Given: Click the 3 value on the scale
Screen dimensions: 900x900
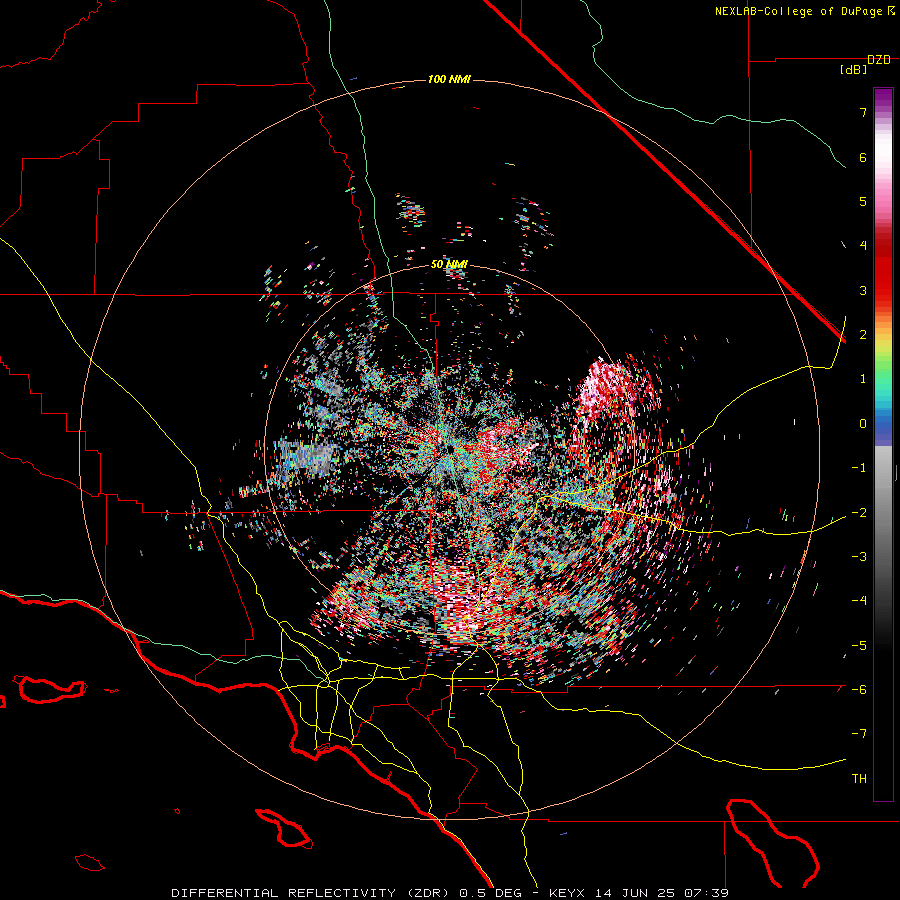Looking at the screenshot, I should click(863, 290).
